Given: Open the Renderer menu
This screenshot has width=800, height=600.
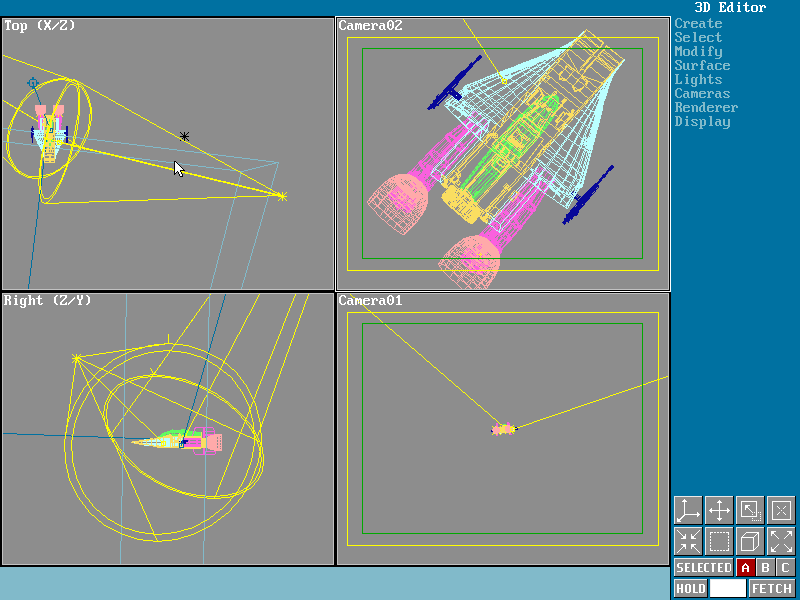Looking at the screenshot, I should (706, 108).
